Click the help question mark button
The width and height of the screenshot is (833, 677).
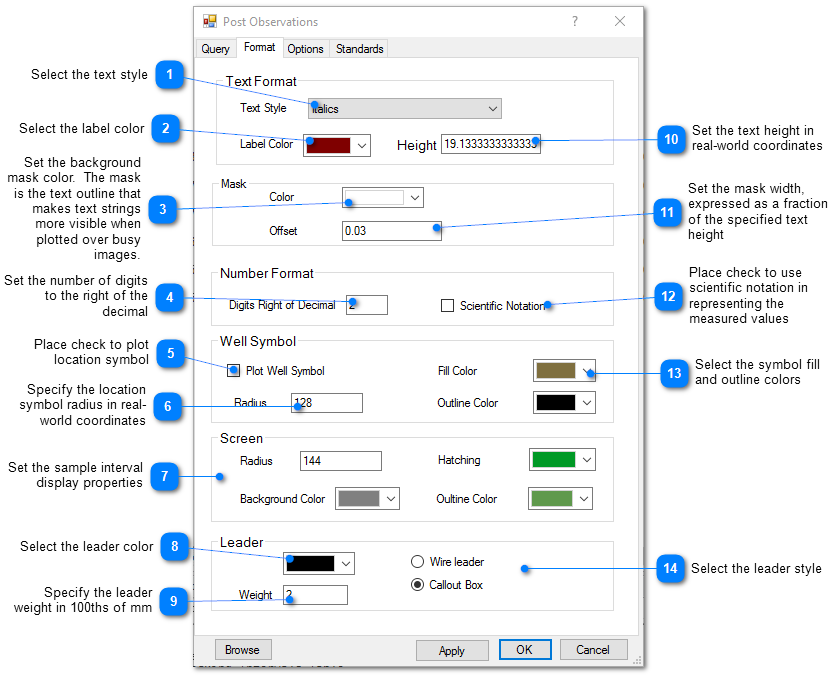(574, 21)
